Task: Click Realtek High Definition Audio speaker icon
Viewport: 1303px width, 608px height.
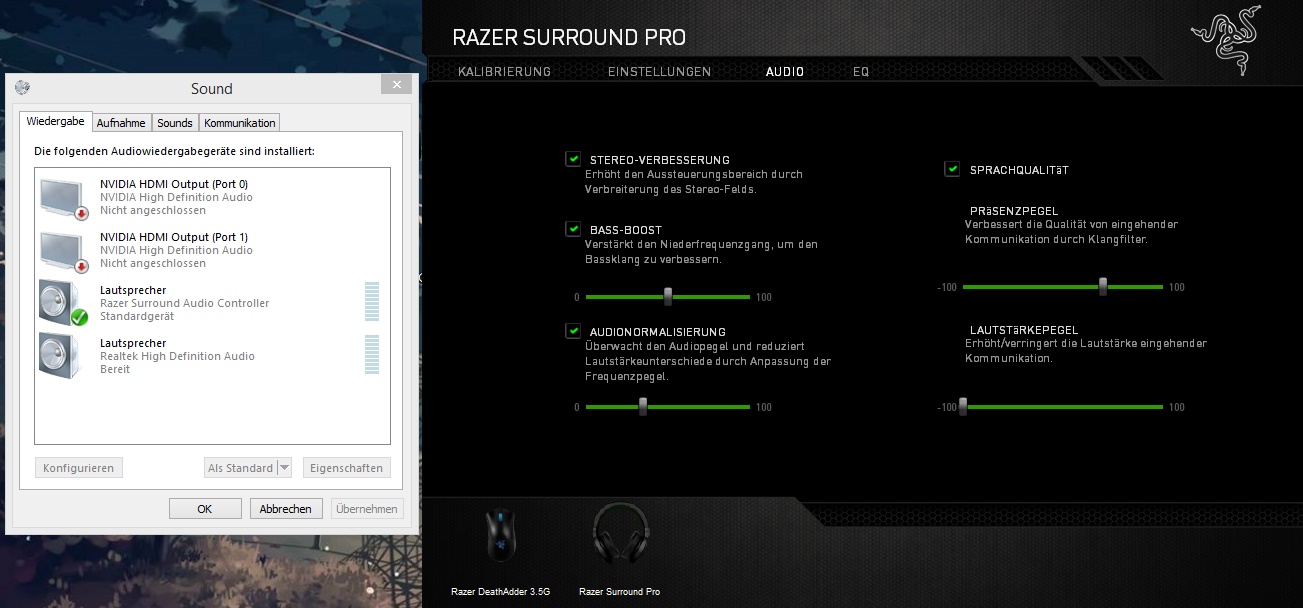Action: point(59,355)
